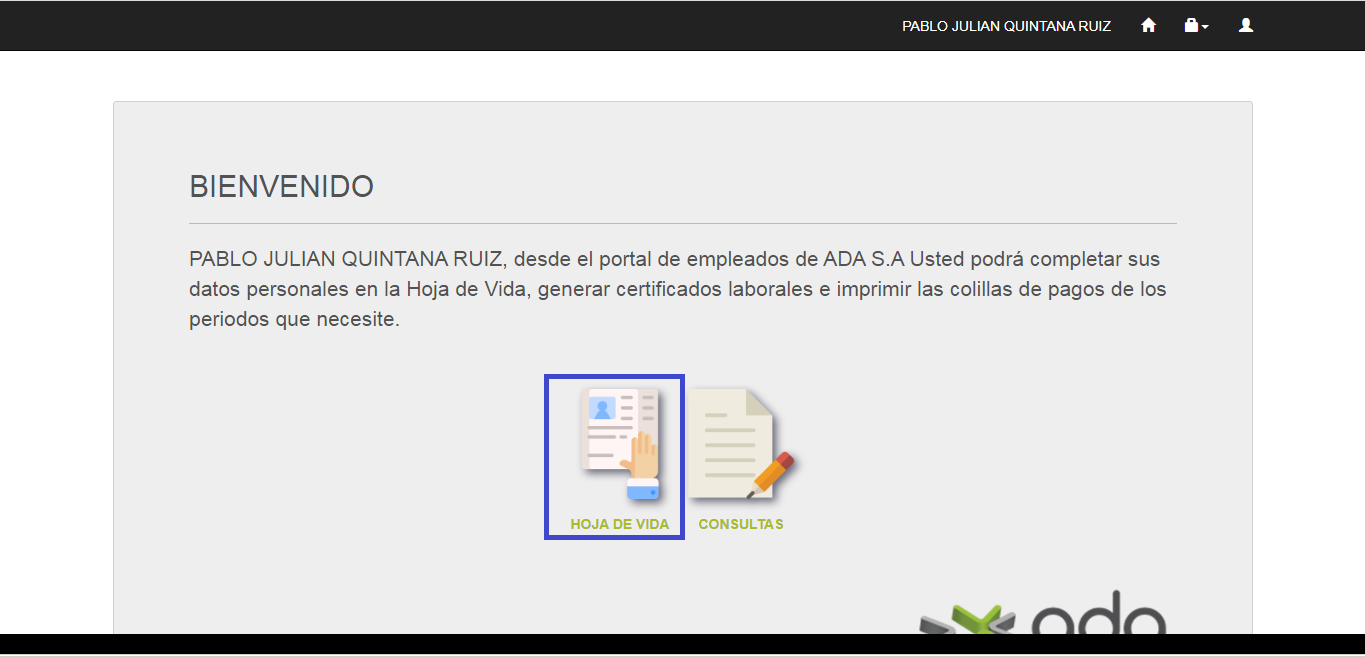Viewport: 1365px width, 658px height.
Task: Go to home via house icon
Action: [1149, 26]
